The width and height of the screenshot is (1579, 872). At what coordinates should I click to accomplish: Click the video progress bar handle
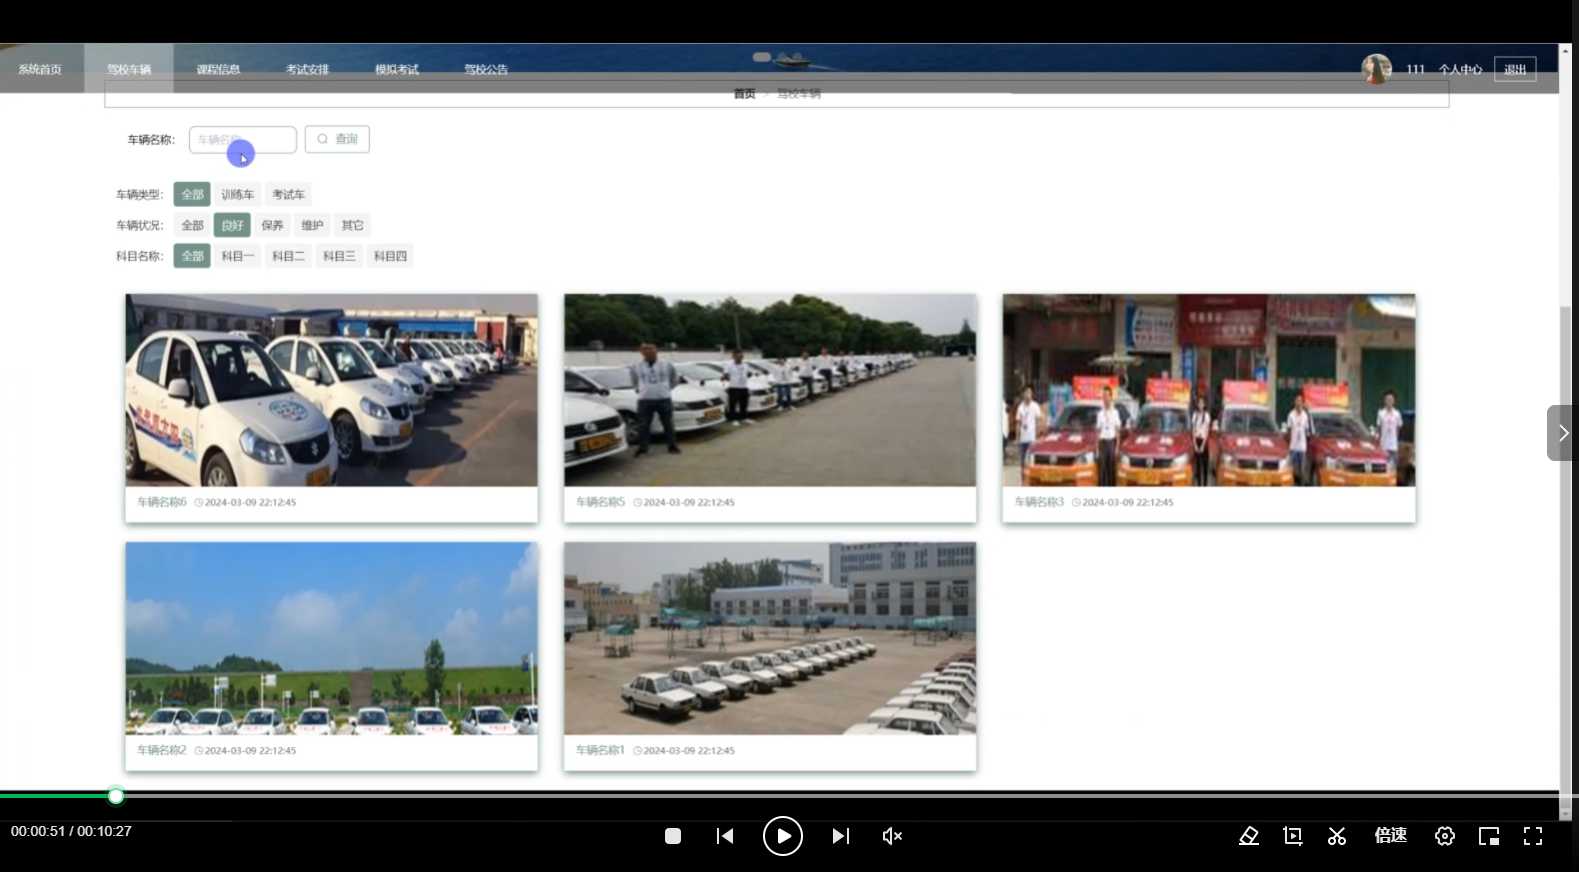(x=116, y=796)
